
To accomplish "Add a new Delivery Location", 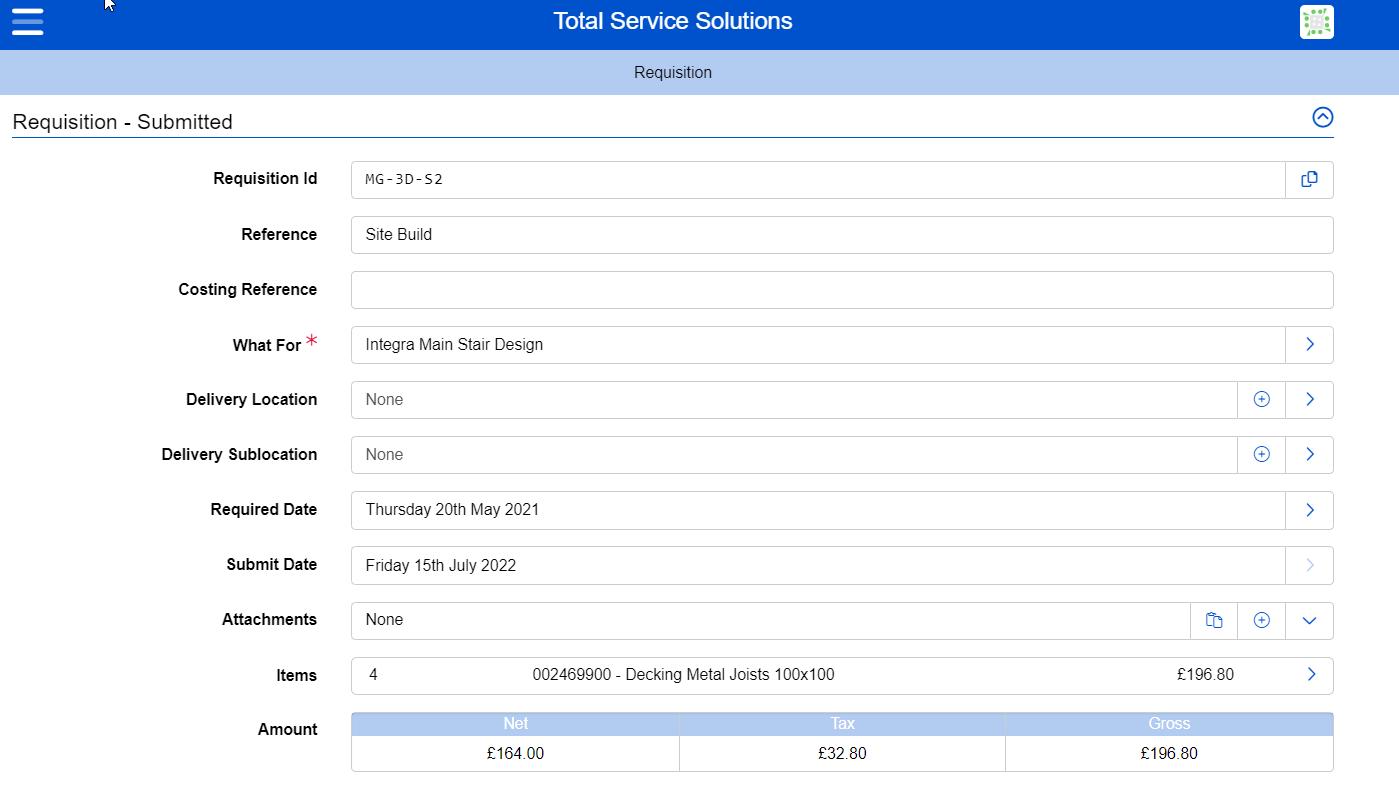I will click(1261, 400).
